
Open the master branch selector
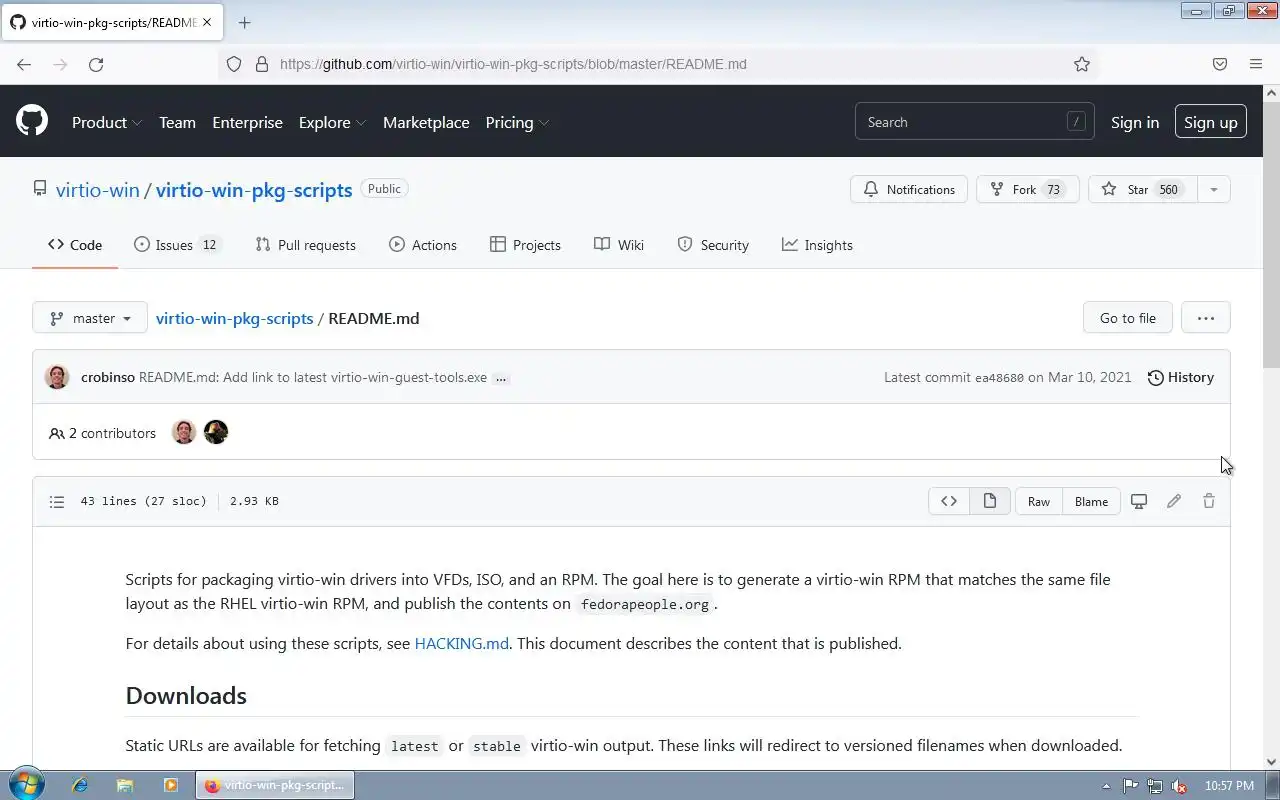click(x=90, y=318)
